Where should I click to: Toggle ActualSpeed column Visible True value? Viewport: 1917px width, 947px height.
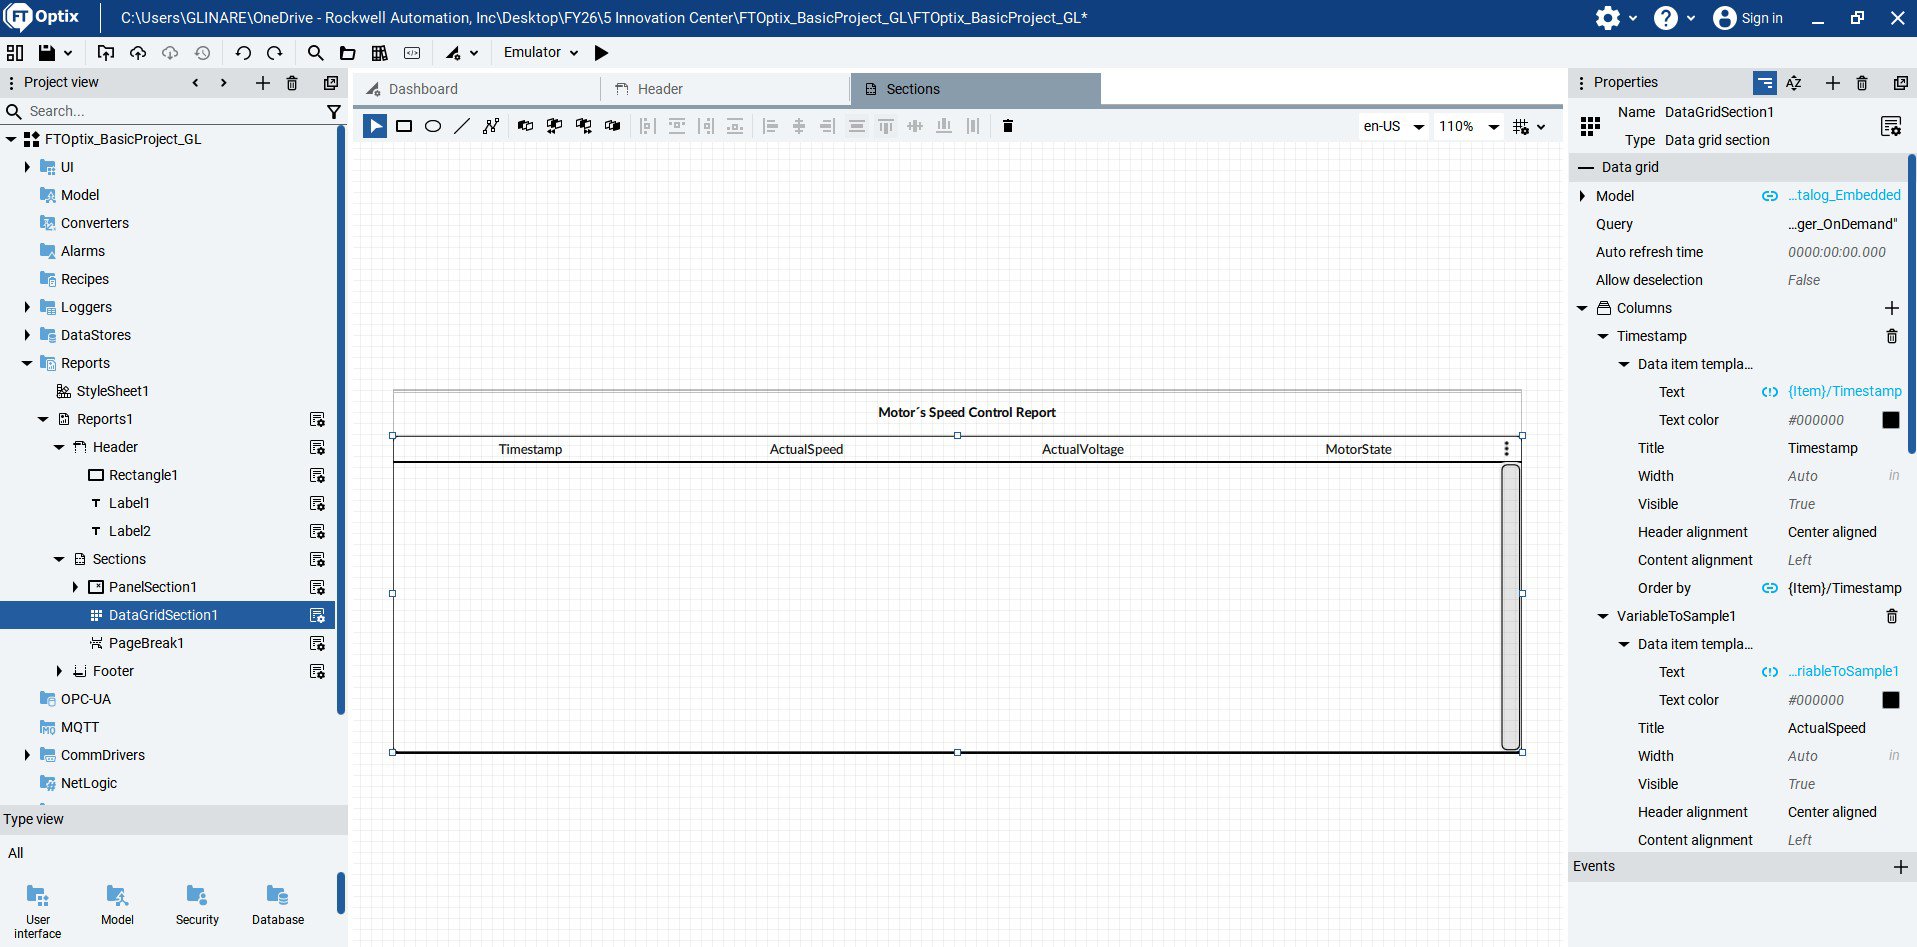1801,784
